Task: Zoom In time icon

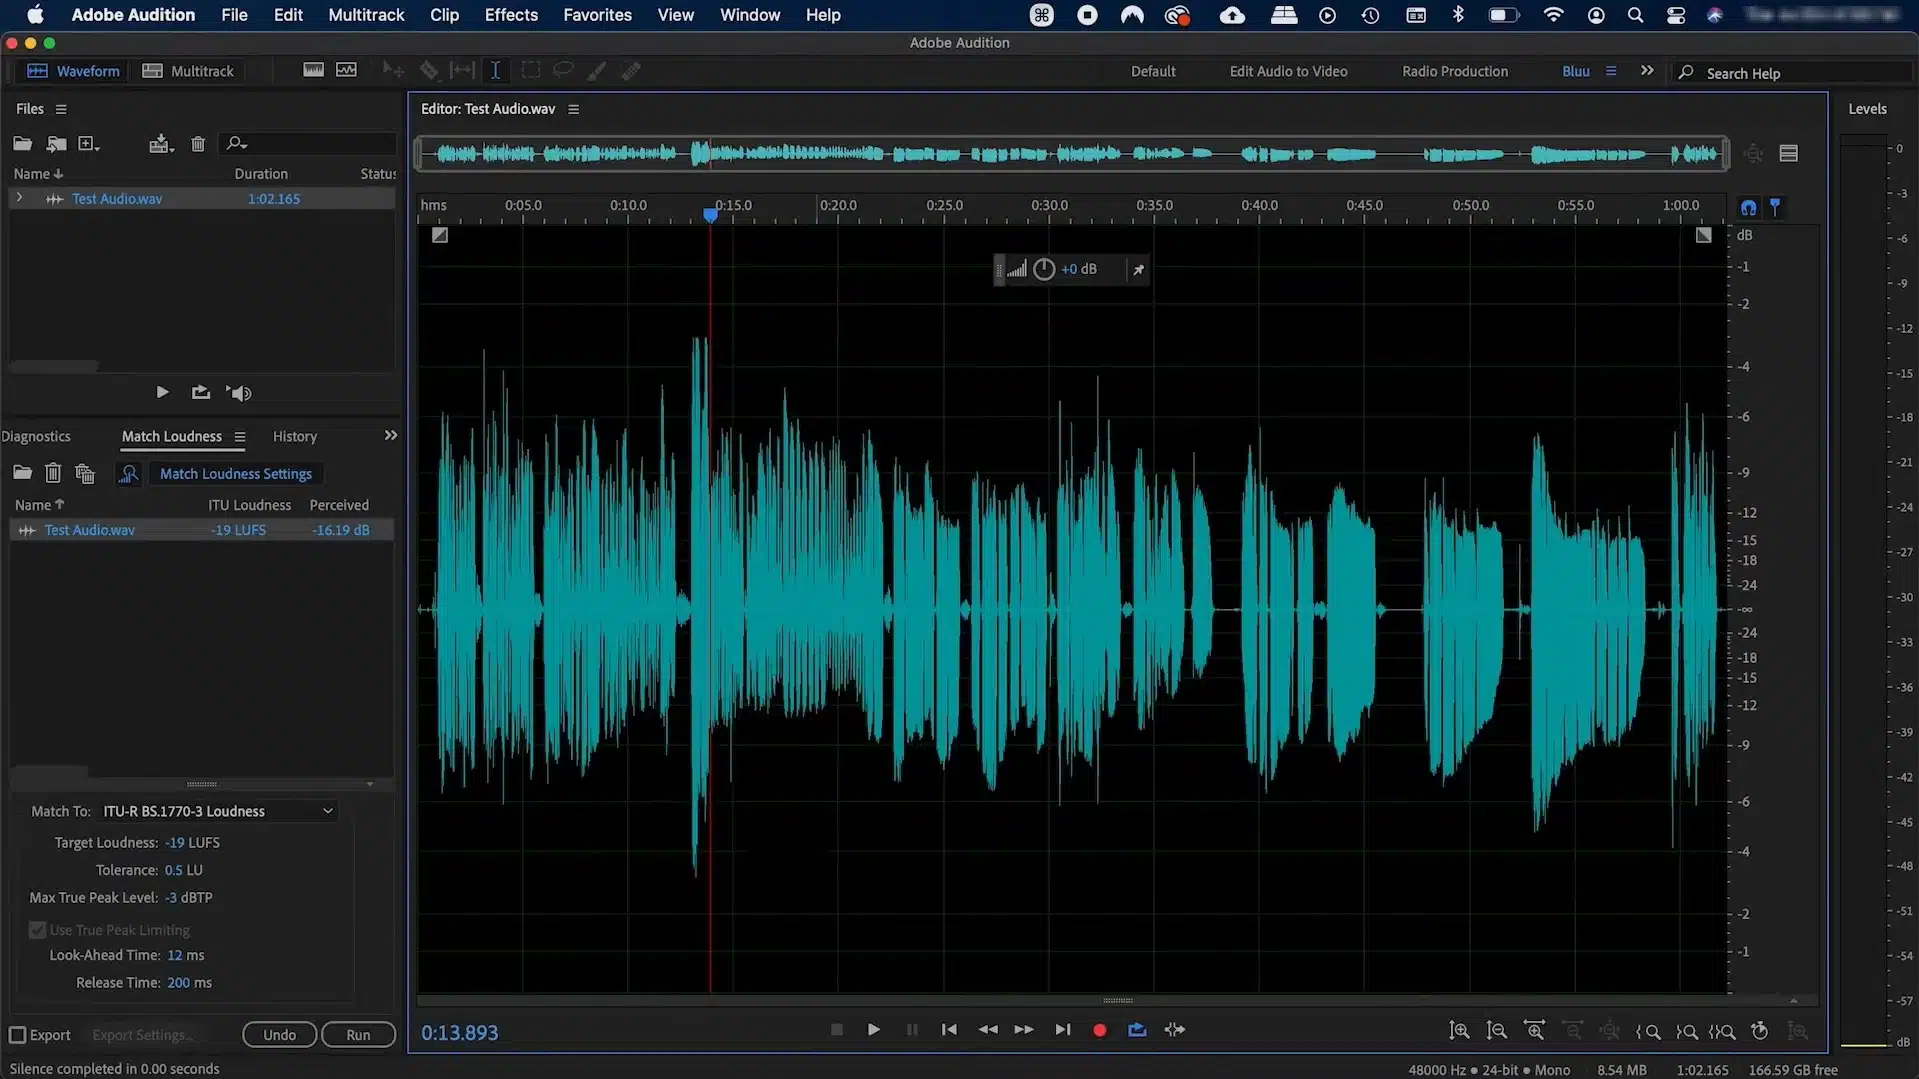Action: tap(1534, 1030)
